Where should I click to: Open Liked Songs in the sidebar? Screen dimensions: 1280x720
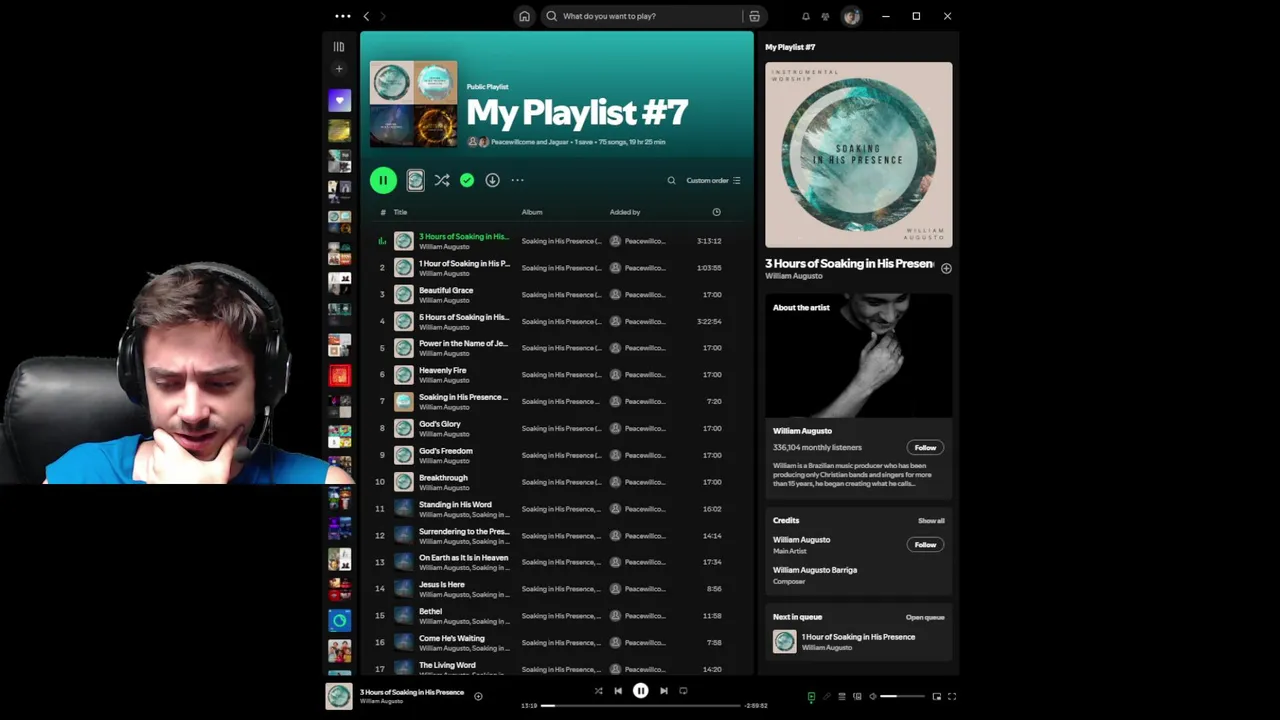[x=339, y=100]
